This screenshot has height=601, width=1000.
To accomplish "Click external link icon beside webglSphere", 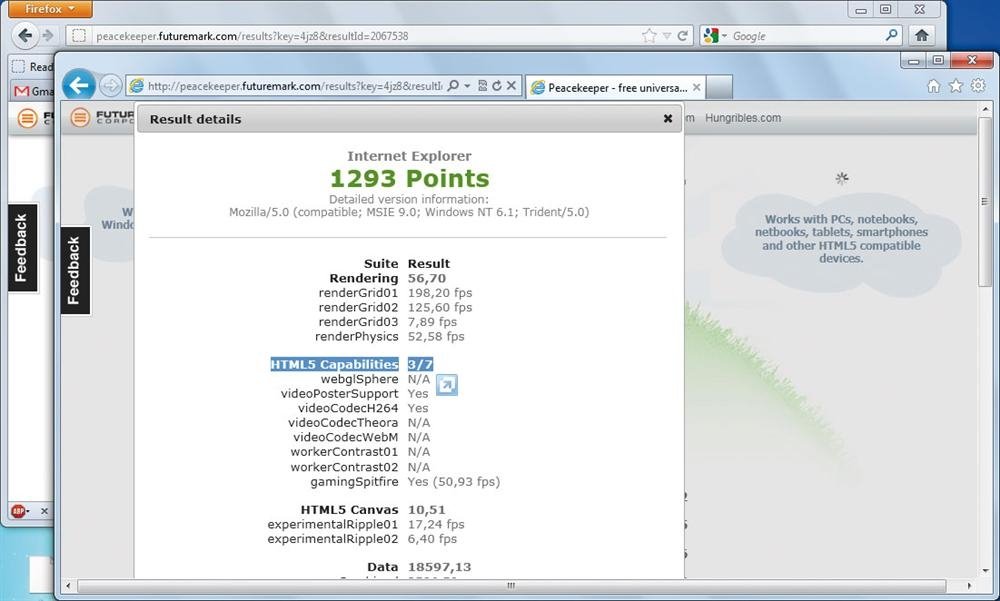I will tap(446, 385).
